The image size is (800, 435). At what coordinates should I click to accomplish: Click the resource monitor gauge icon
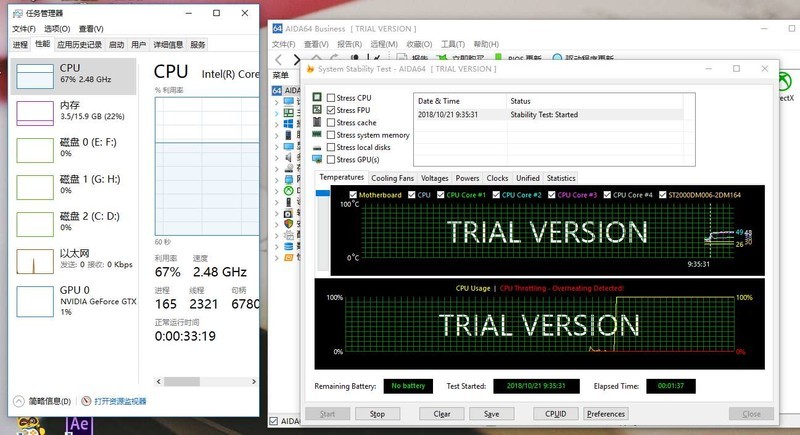point(86,401)
